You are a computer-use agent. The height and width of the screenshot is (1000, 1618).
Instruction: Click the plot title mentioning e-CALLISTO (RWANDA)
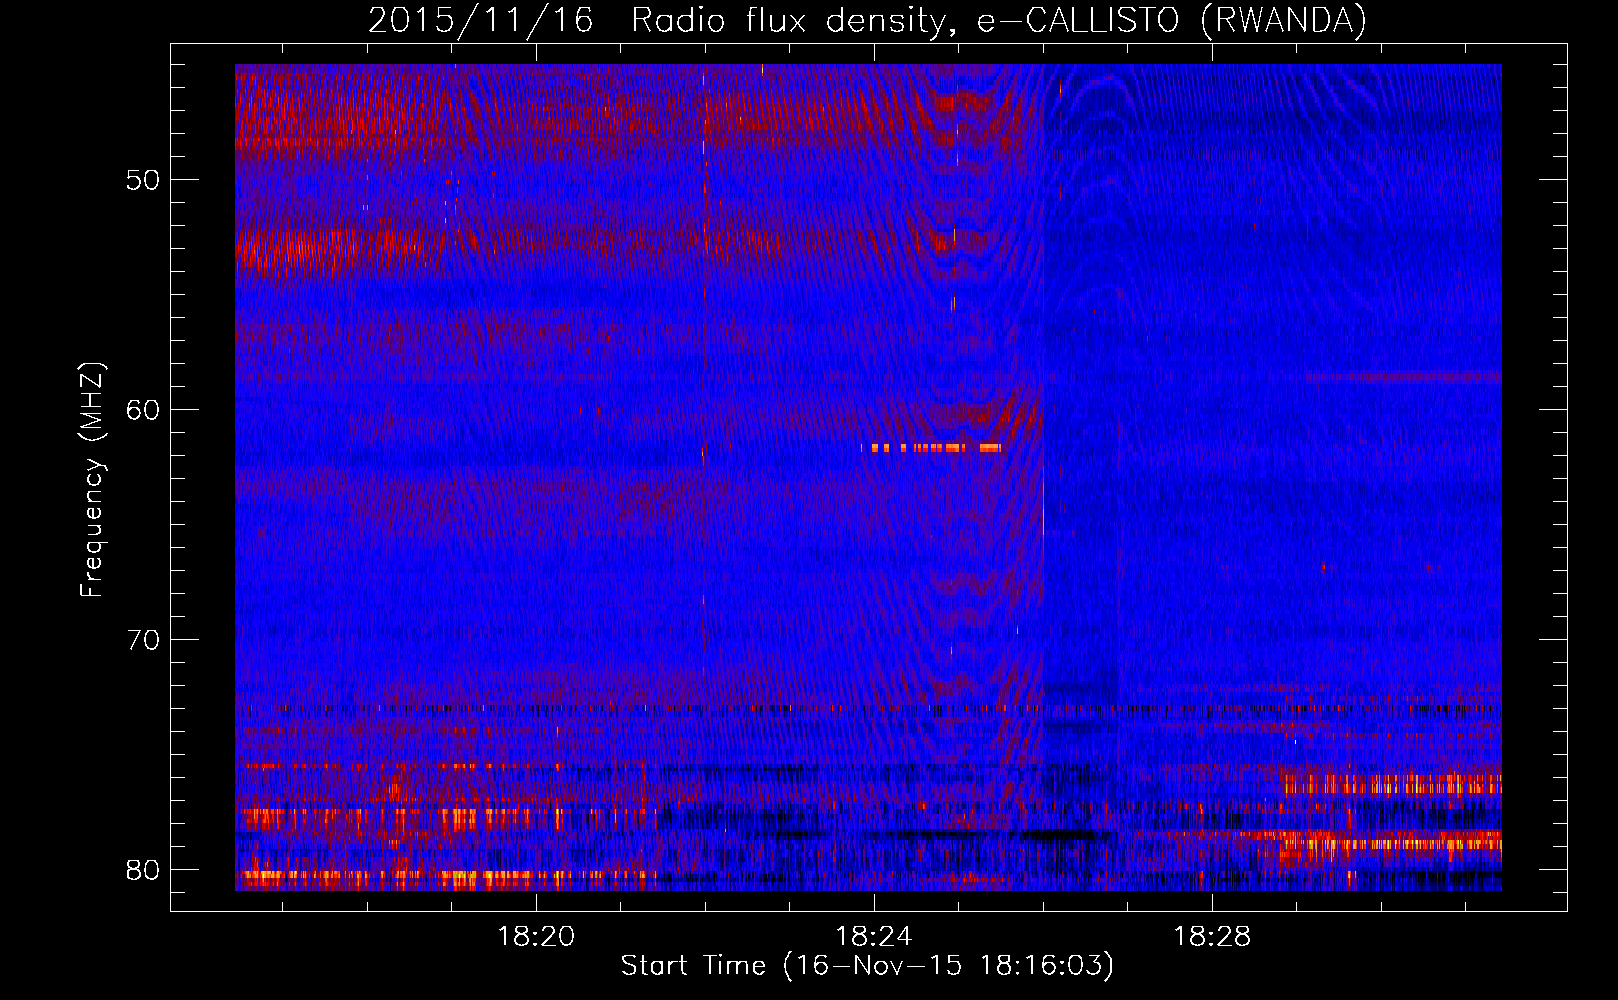click(x=867, y=21)
